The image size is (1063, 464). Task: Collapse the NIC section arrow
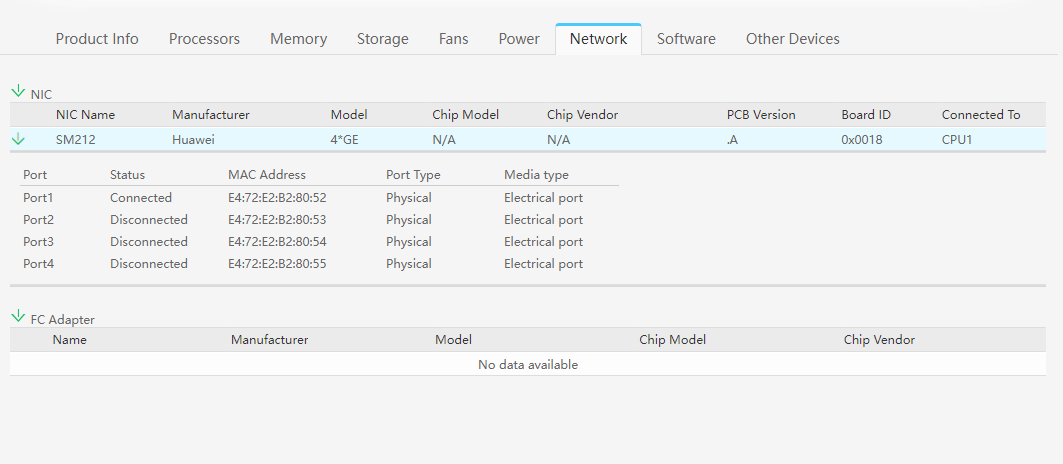coord(18,91)
